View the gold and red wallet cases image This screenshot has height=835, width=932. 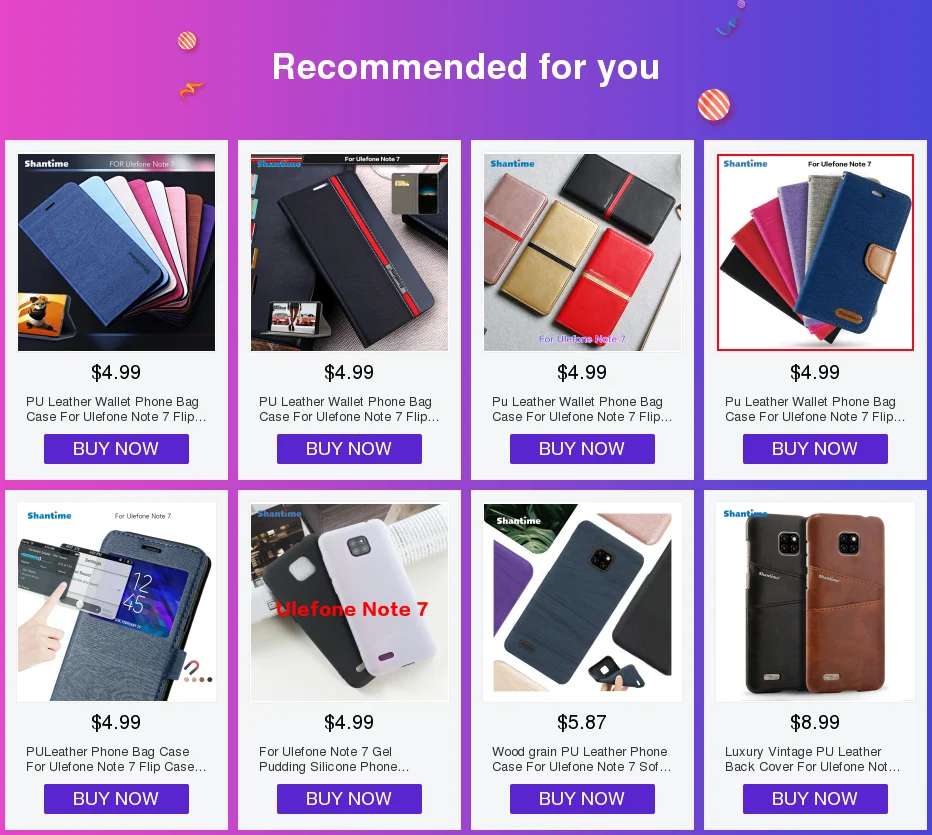pos(582,253)
